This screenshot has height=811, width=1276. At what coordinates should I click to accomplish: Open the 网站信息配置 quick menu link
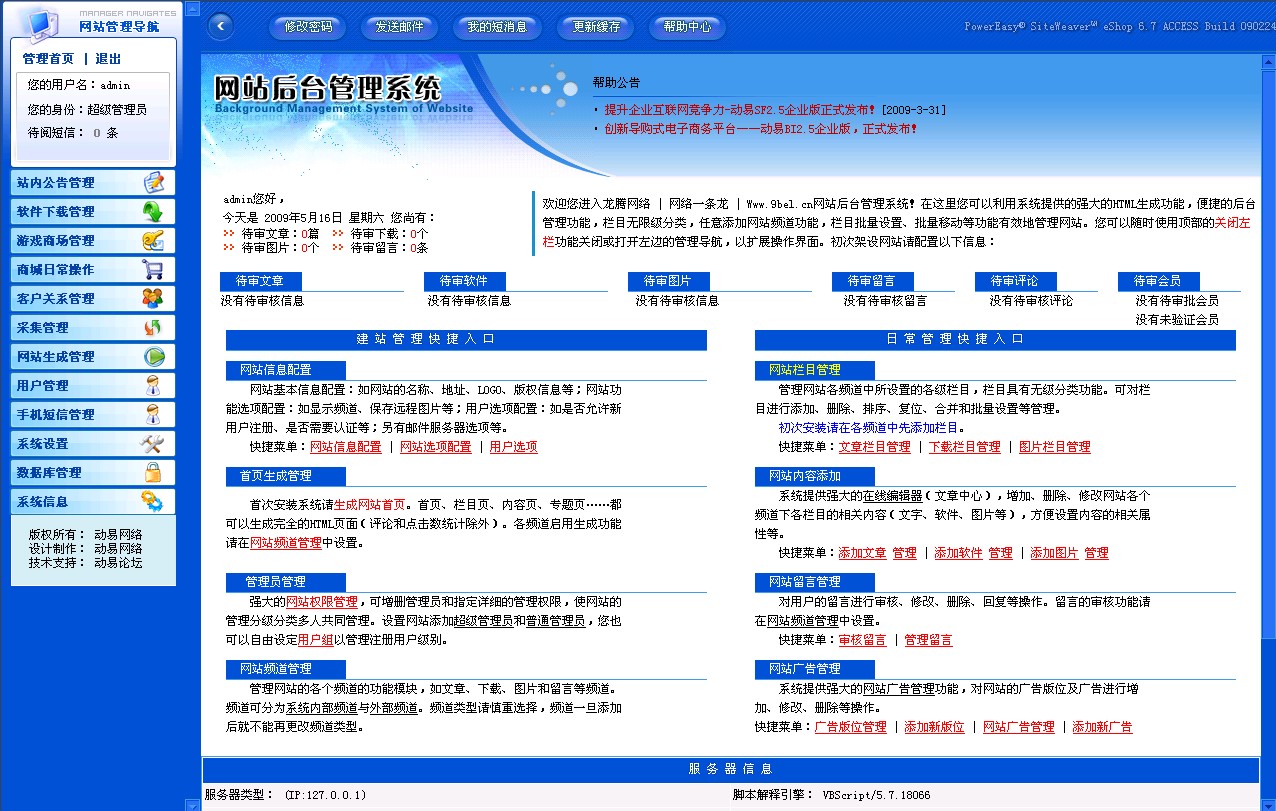pos(345,447)
